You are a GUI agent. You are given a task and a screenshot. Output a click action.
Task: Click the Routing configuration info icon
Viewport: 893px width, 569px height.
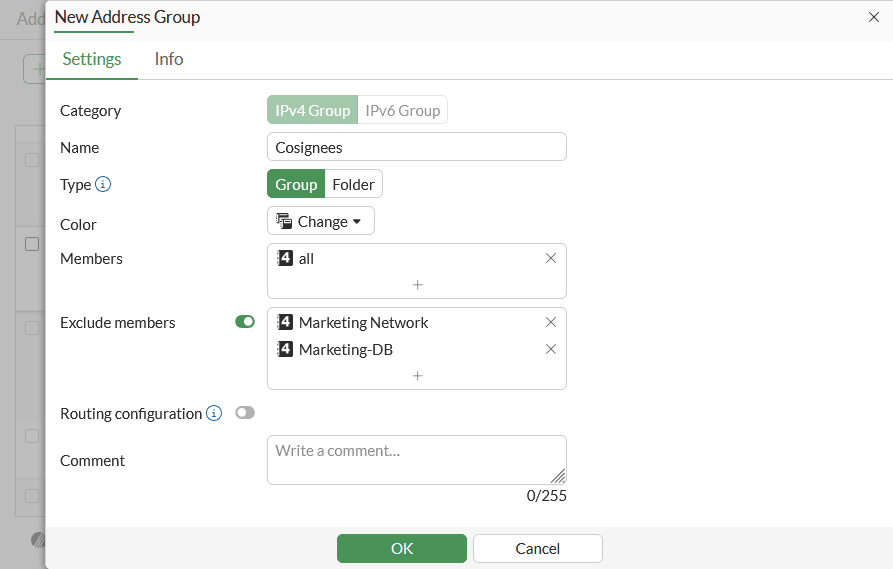[x=214, y=413]
